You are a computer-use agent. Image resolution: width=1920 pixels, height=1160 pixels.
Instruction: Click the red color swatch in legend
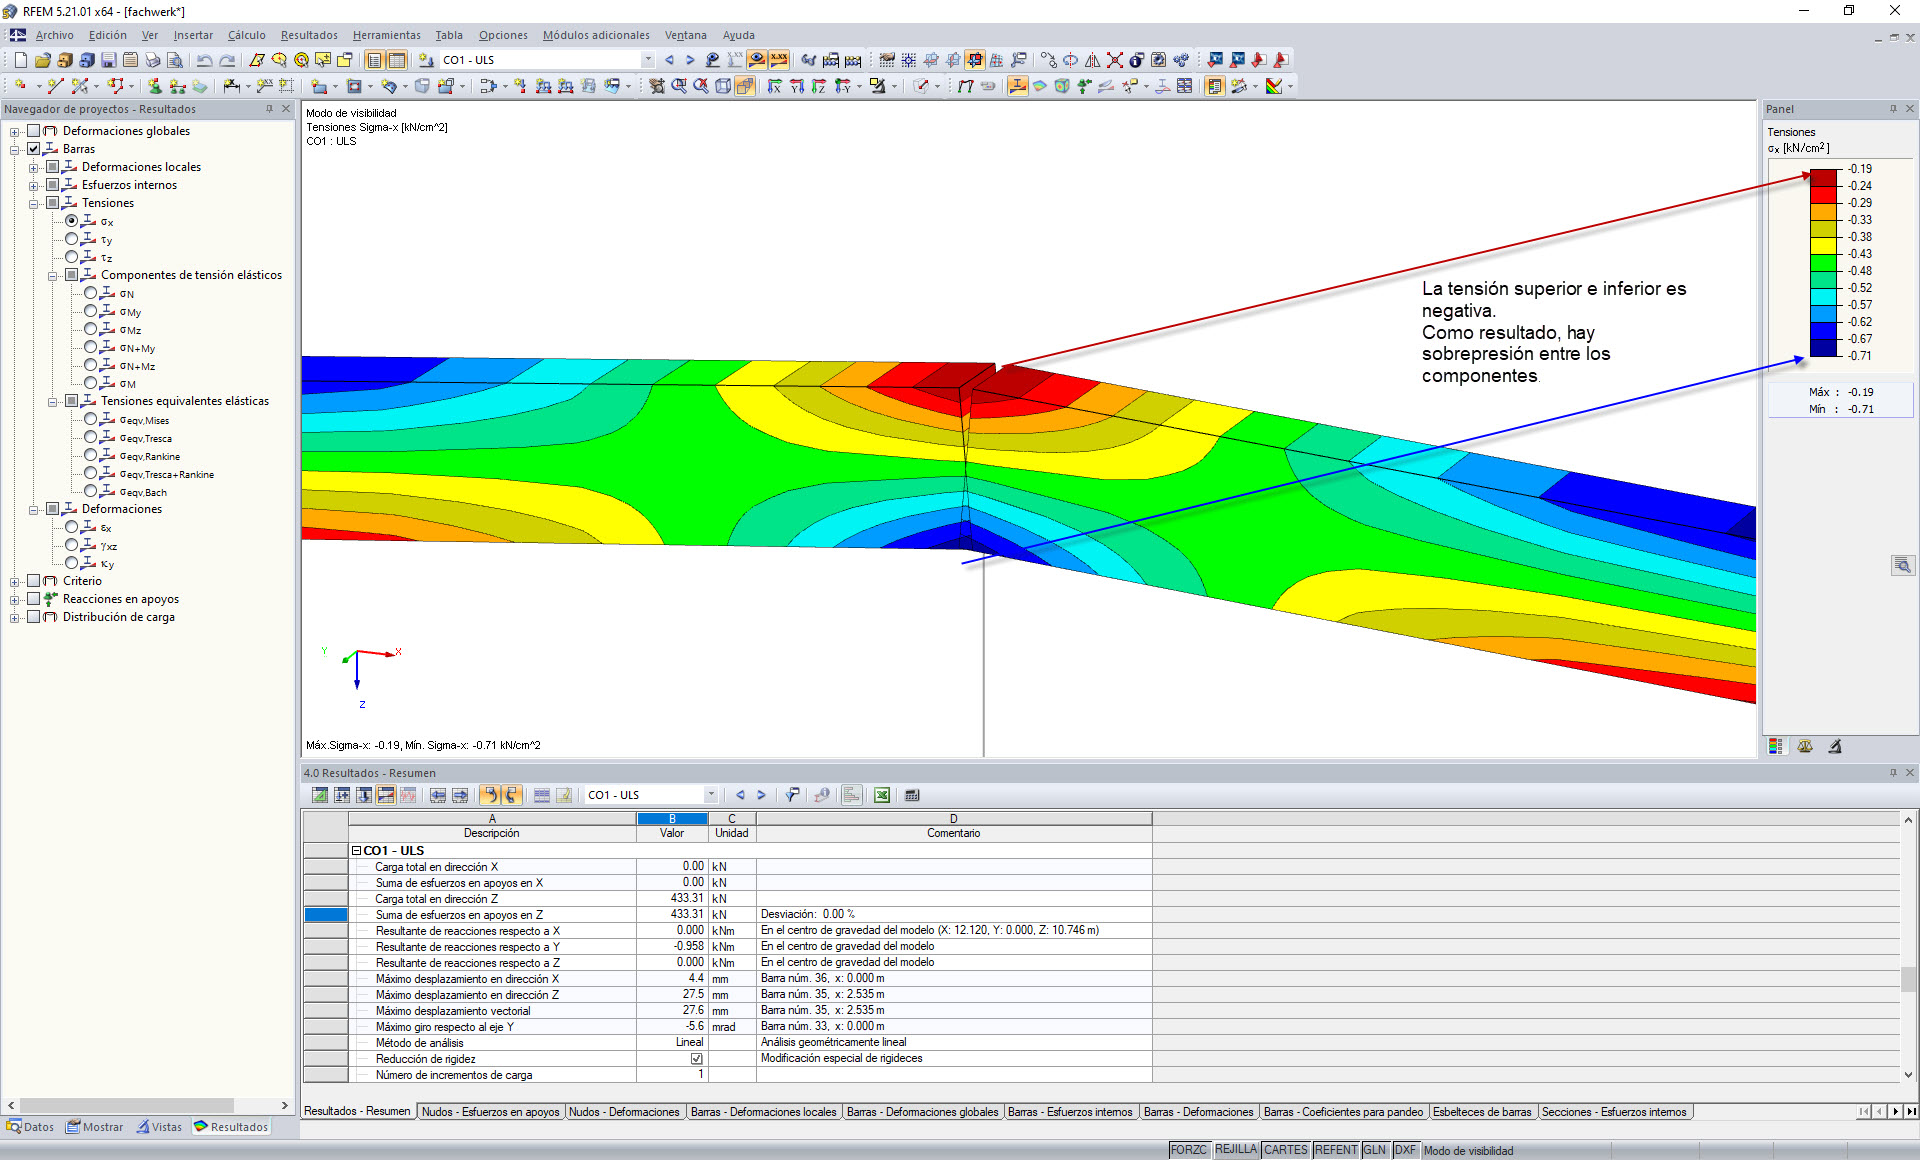pos(1823,195)
